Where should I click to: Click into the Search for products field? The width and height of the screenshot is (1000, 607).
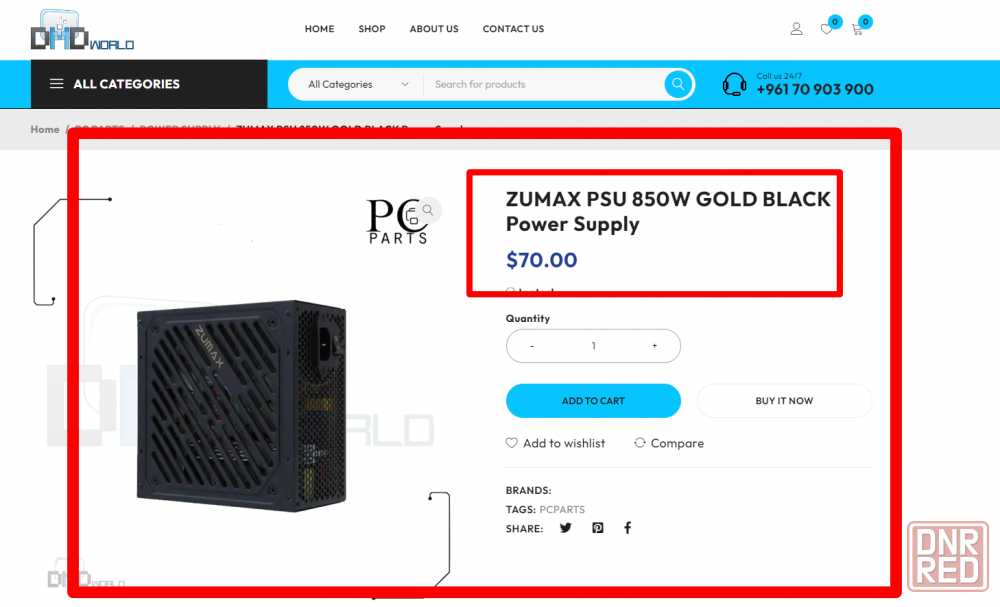click(545, 84)
